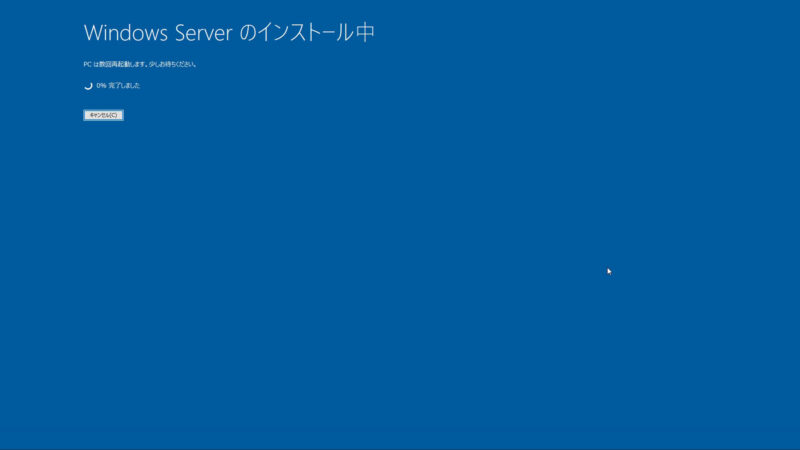Click the のインストール中 heading text
The width and height of the screenshot is (800, 450).
(307, 33)
